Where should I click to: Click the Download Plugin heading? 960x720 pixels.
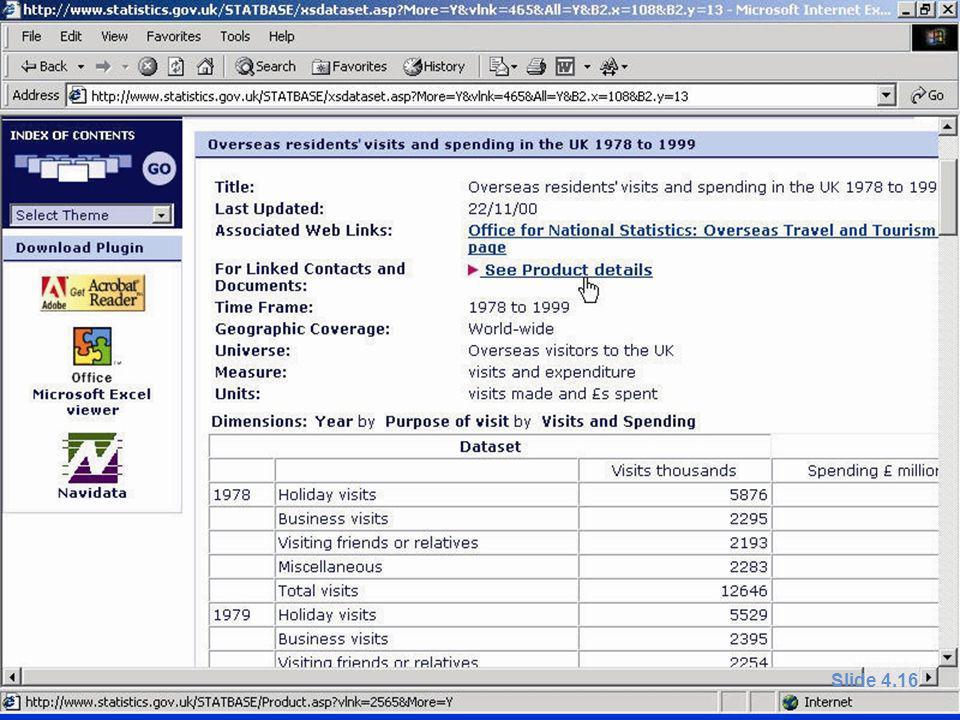(x=80, y=248)
